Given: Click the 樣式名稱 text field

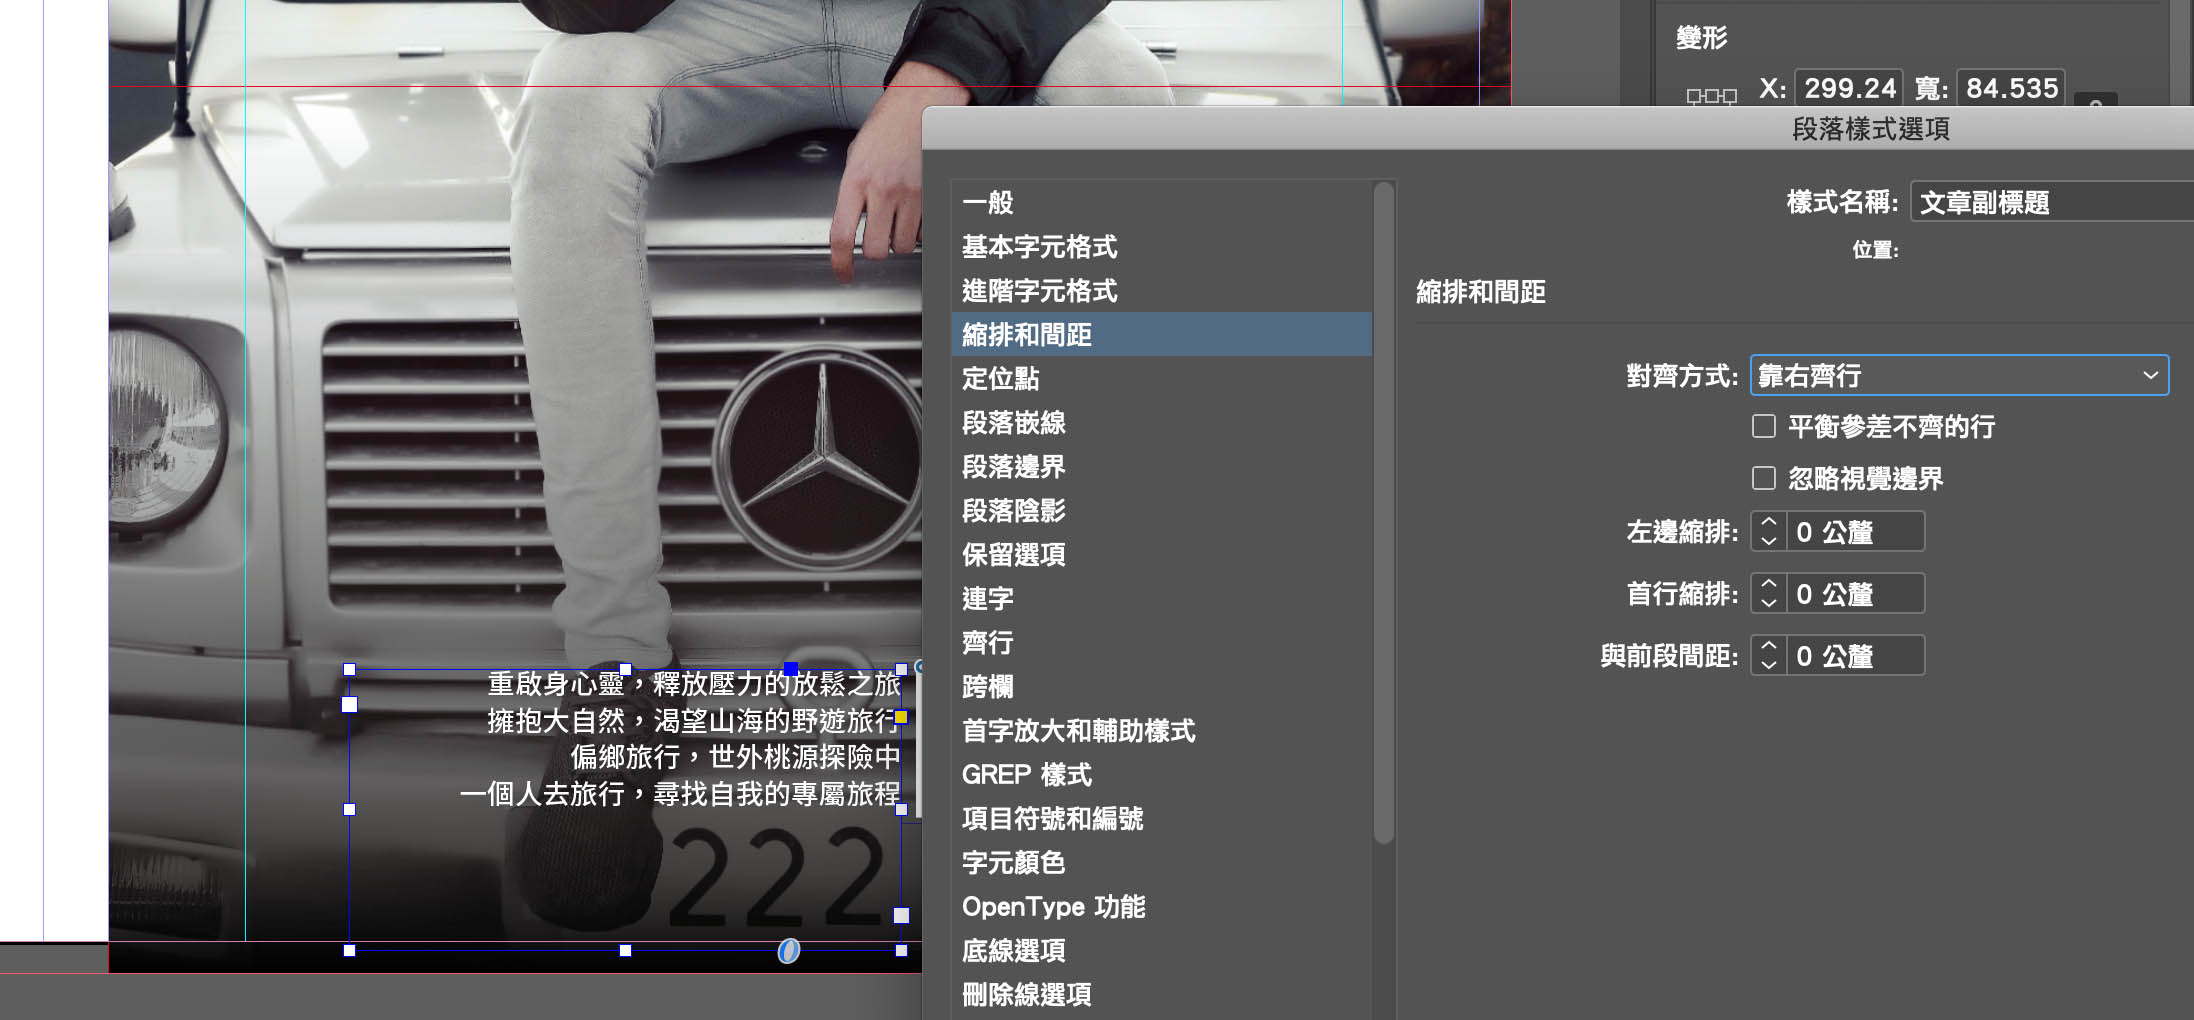Looking at the screenshot, I should tap(2050, 203).
